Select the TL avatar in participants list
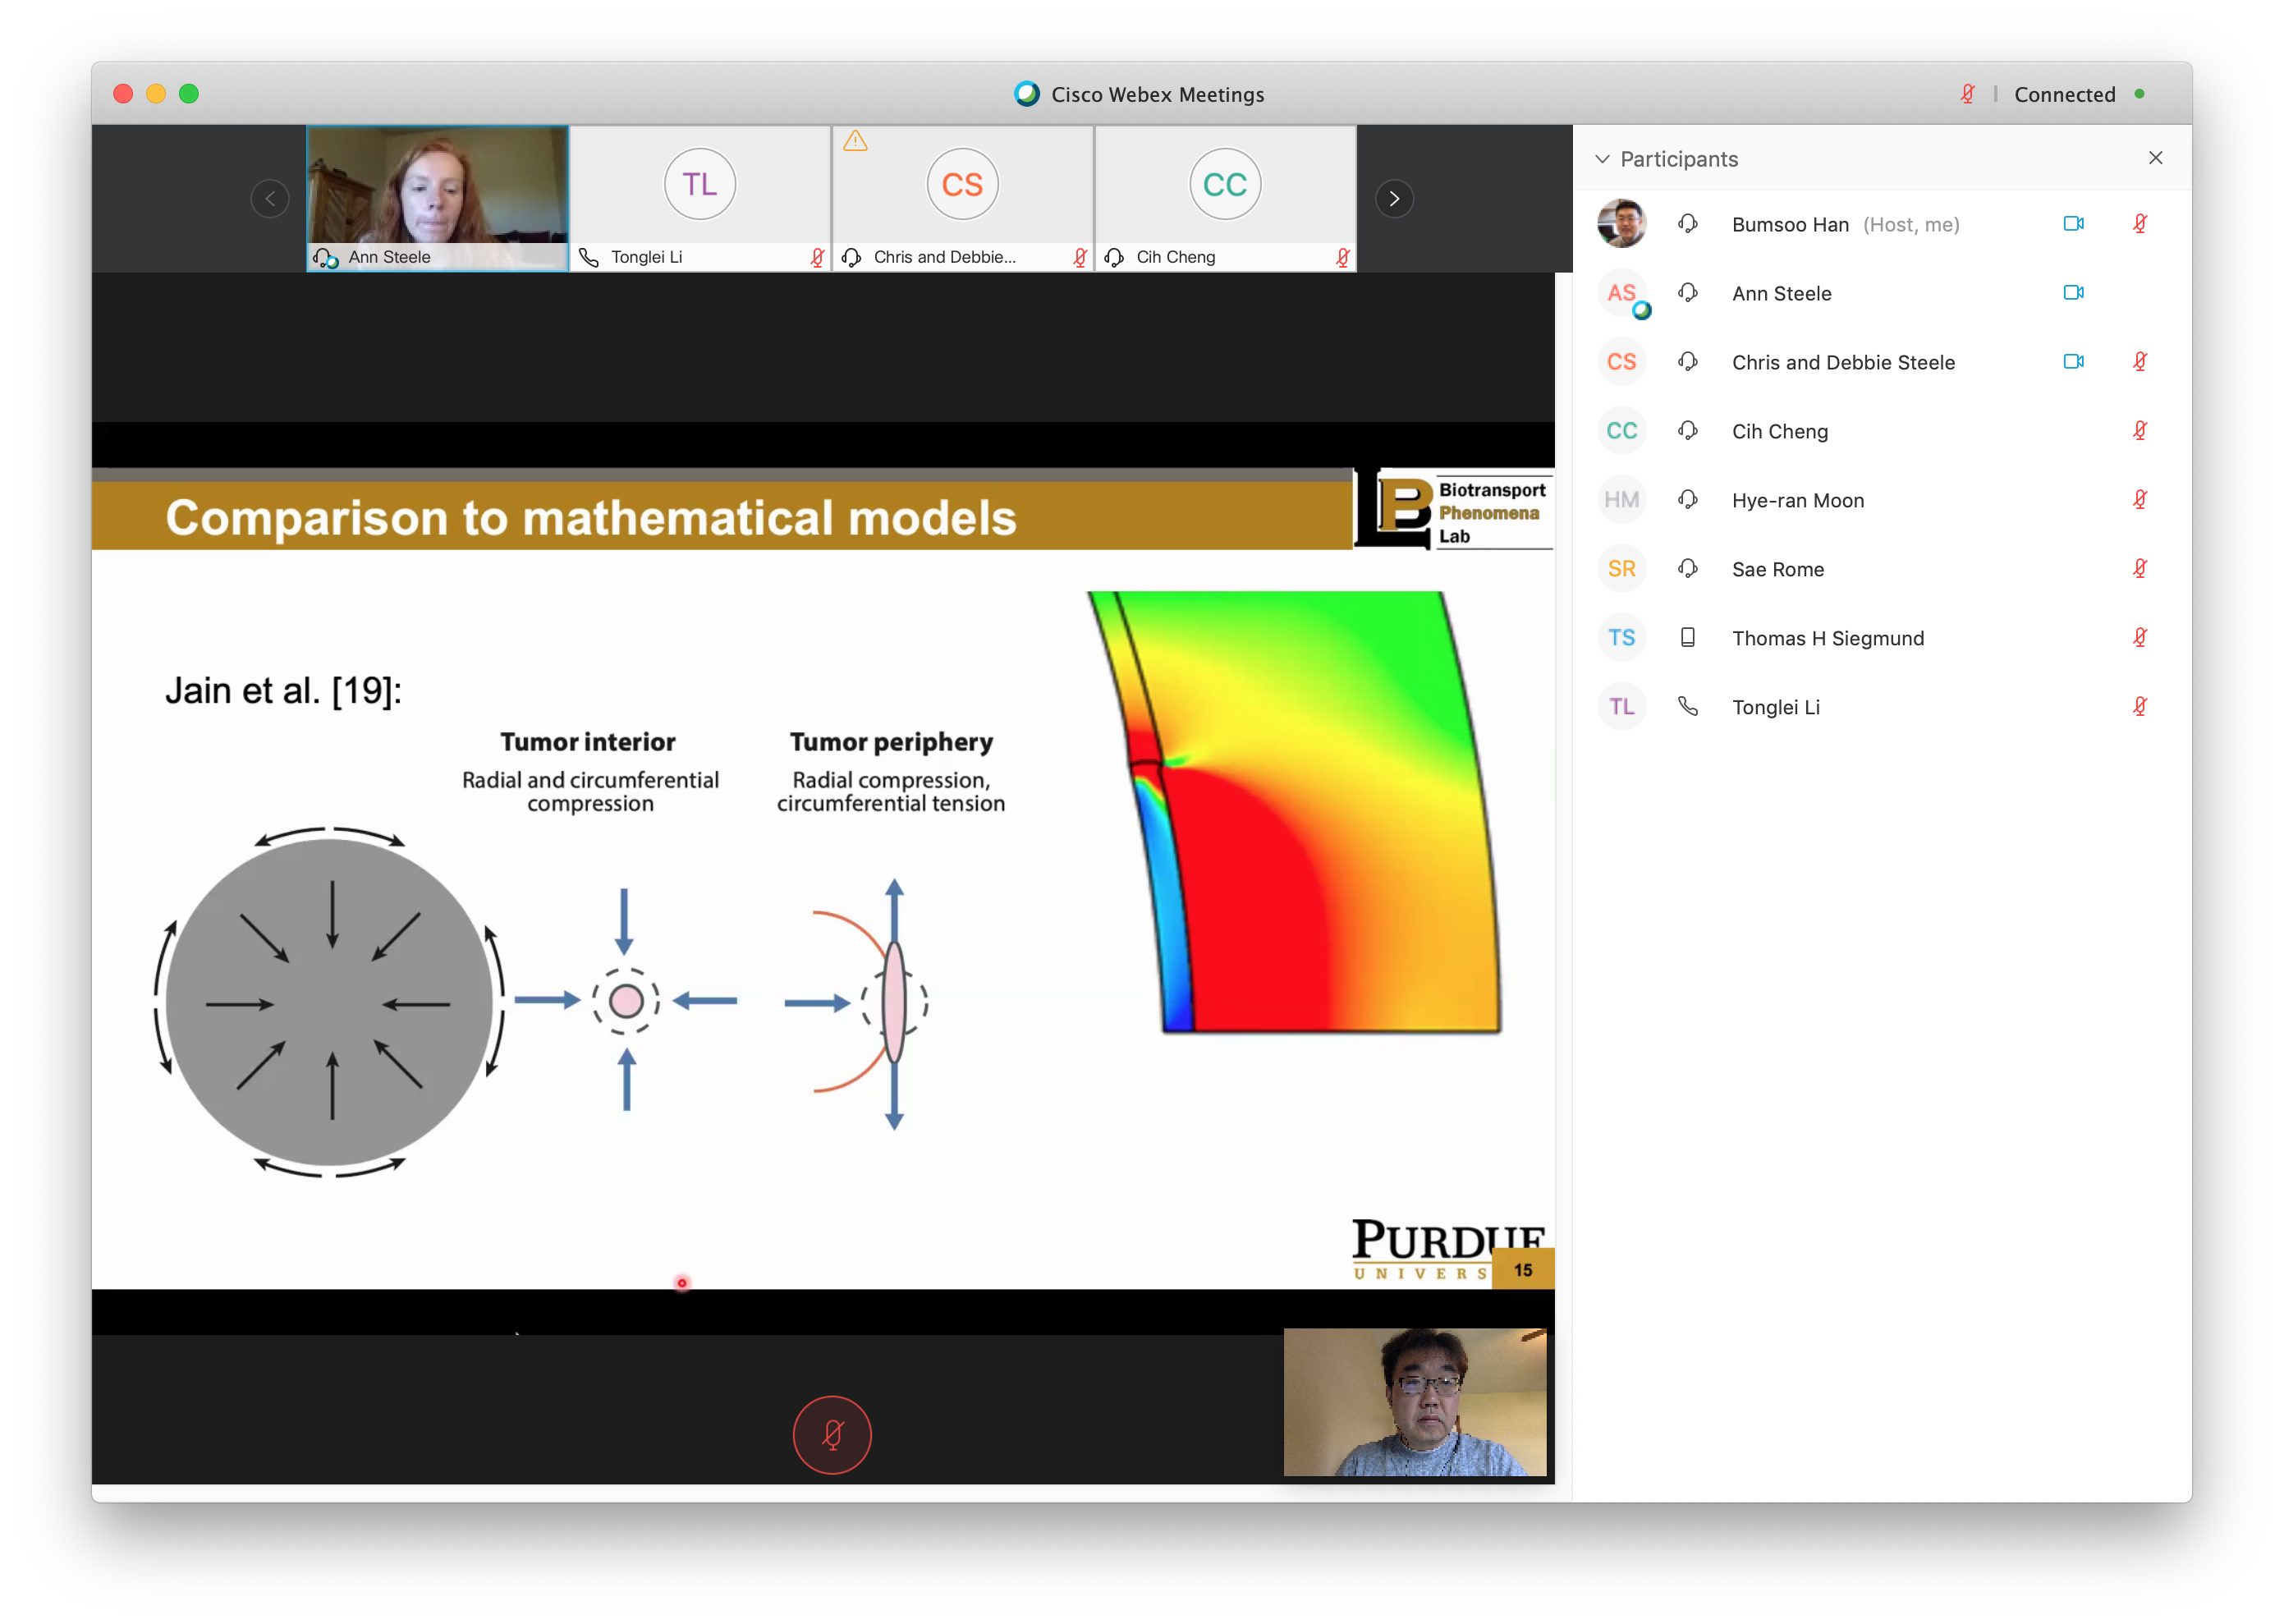Screen dimensions: 2284x1624 pyautogui.click(x=1621, y=707)
